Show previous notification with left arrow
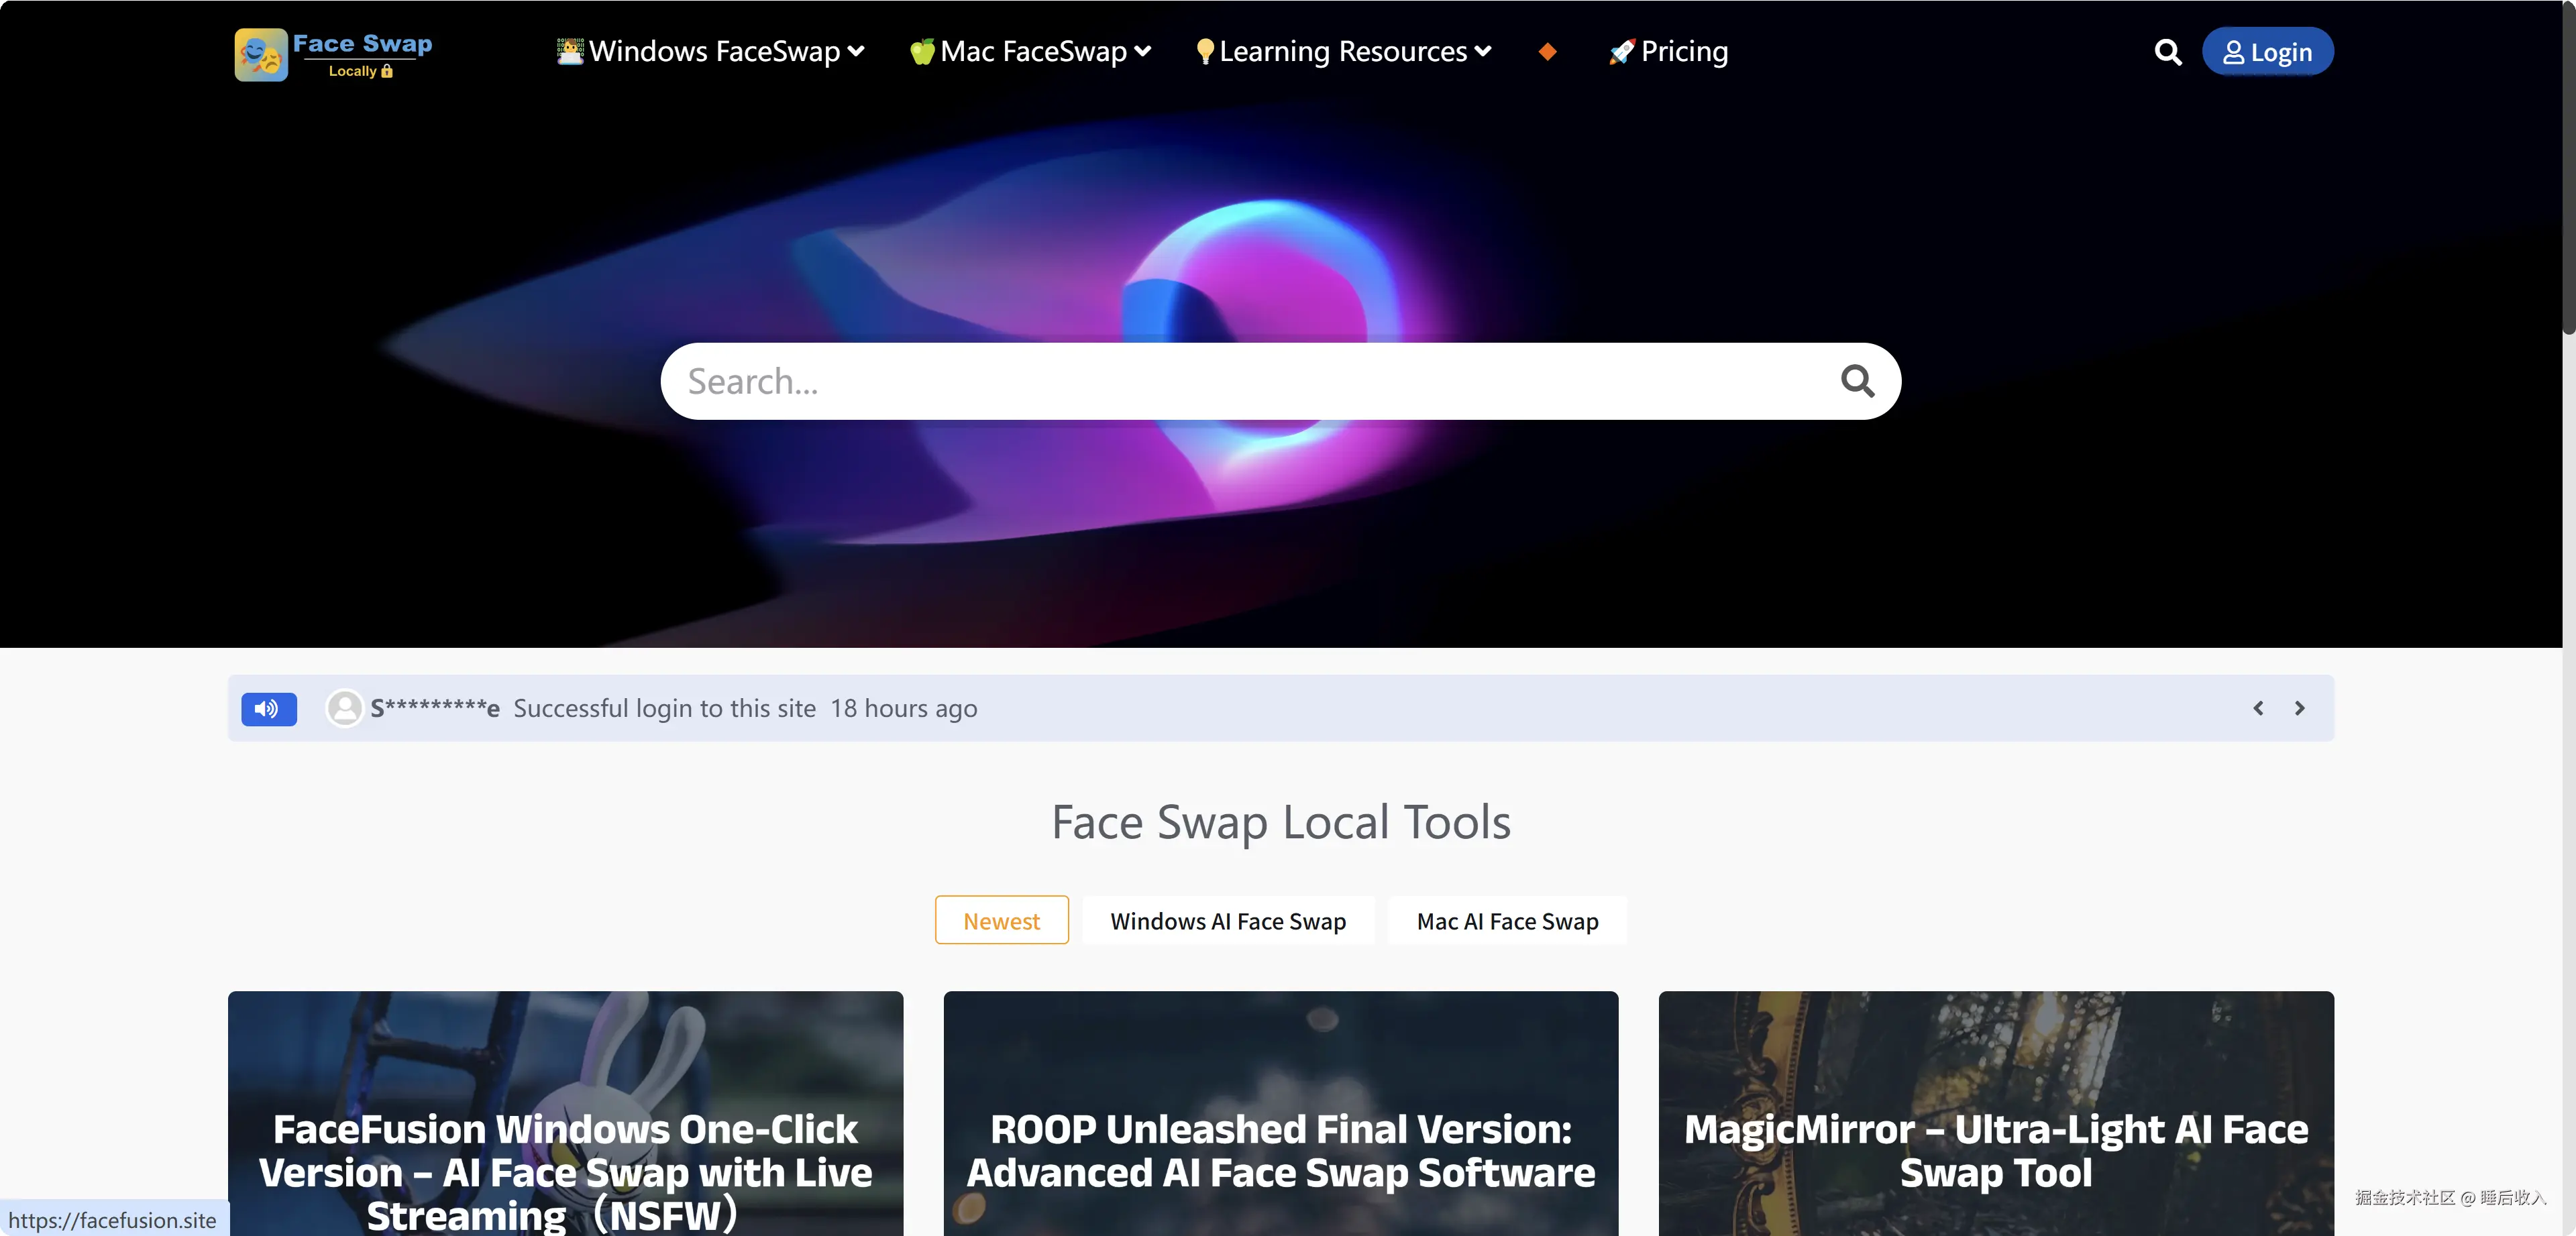Viewport: 2576px width, 1236px height. pos(2258,709)
